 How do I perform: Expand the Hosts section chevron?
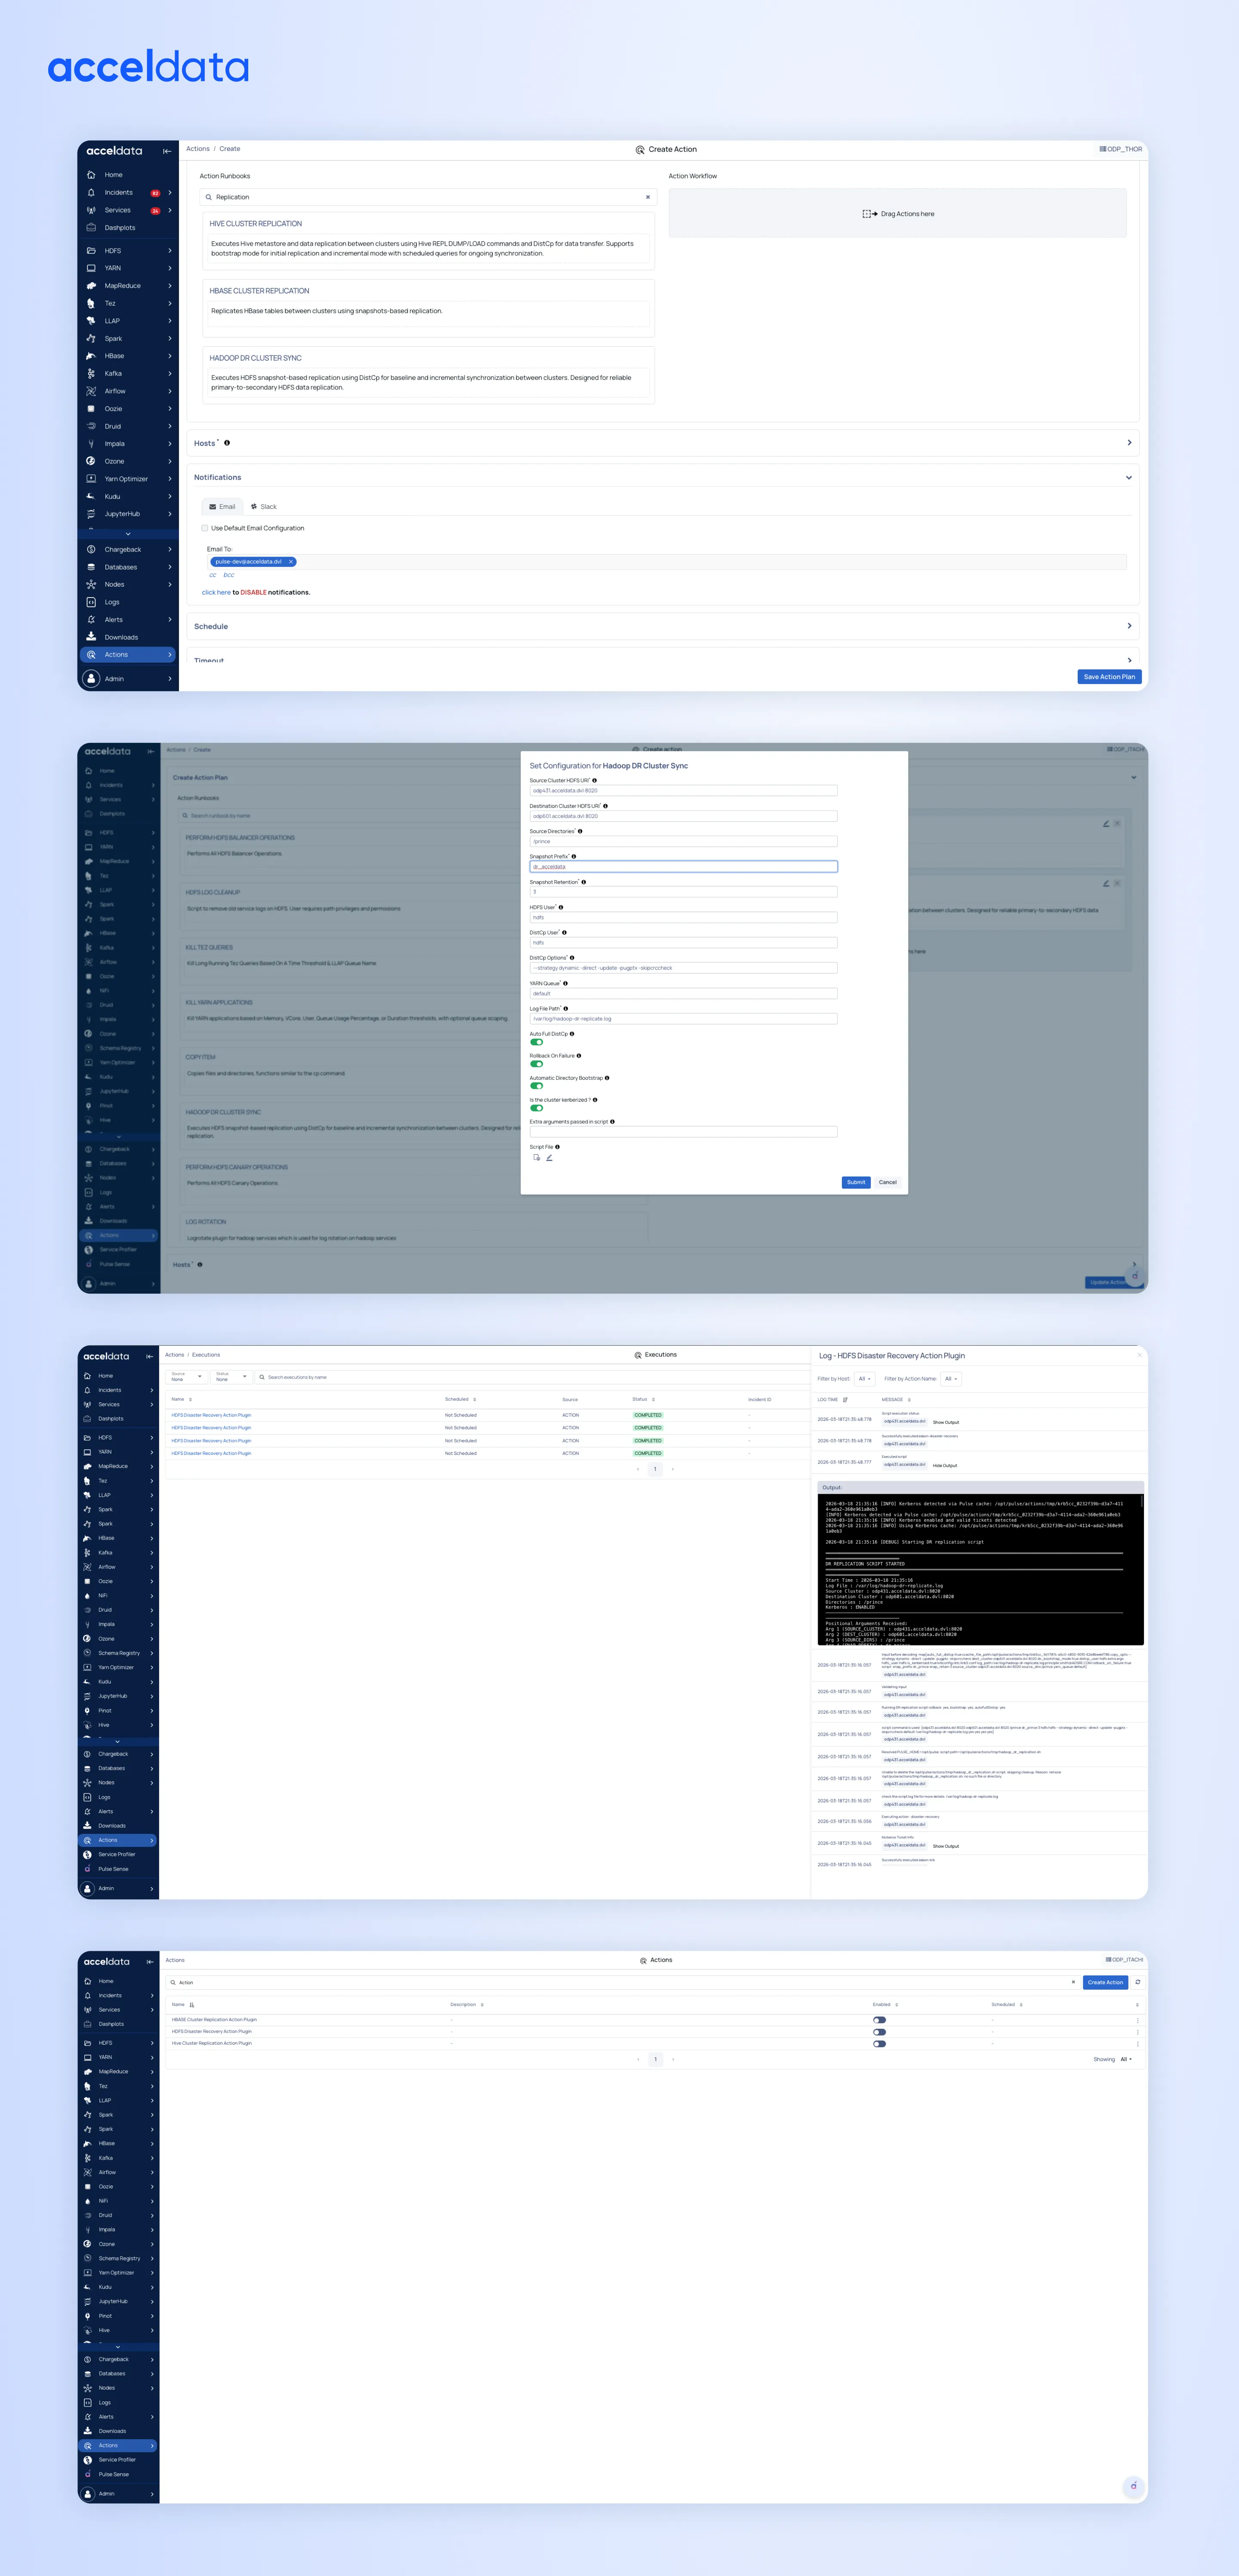click(x=1129, y=442)
